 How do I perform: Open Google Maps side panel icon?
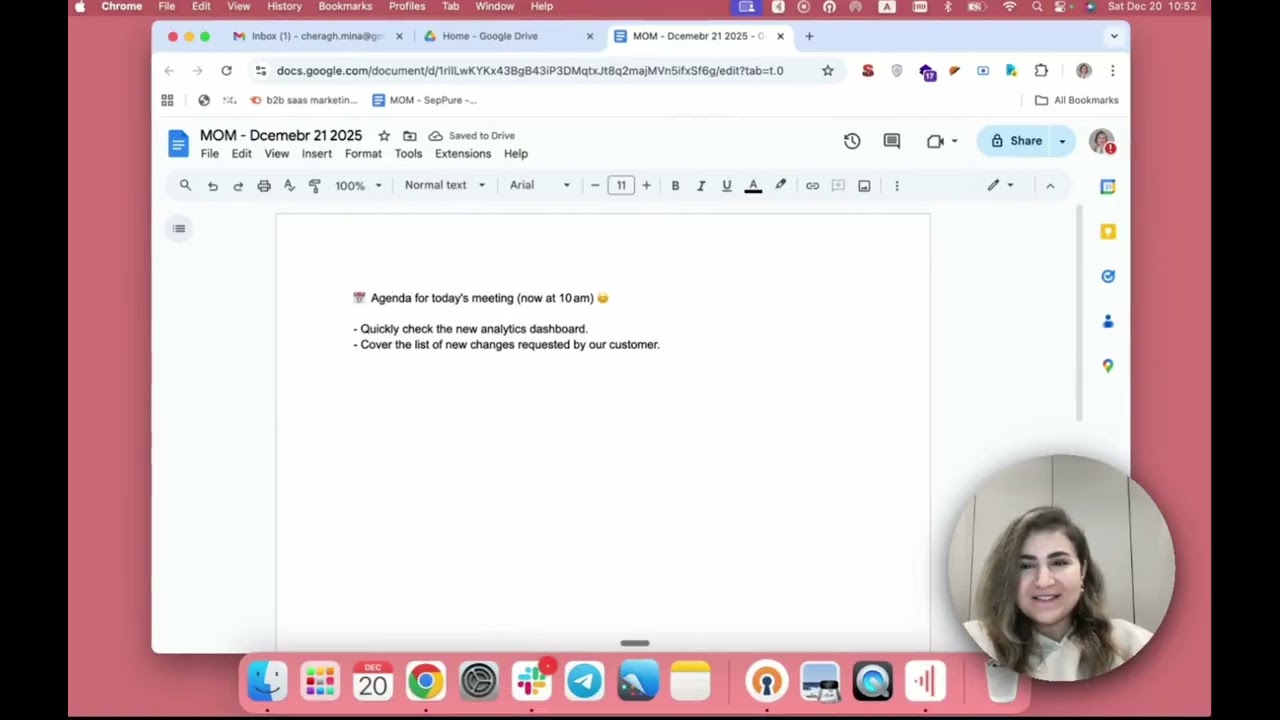1108,366
